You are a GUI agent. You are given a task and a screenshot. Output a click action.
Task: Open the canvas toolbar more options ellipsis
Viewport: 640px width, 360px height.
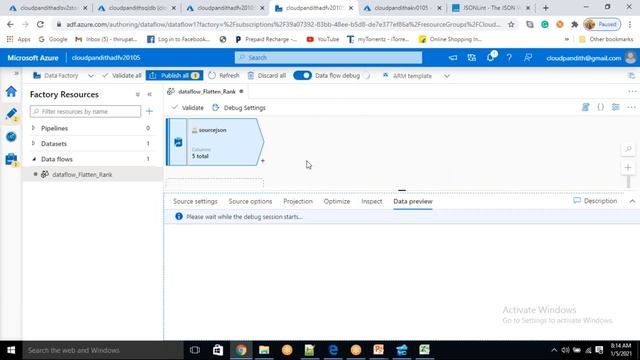631,107
